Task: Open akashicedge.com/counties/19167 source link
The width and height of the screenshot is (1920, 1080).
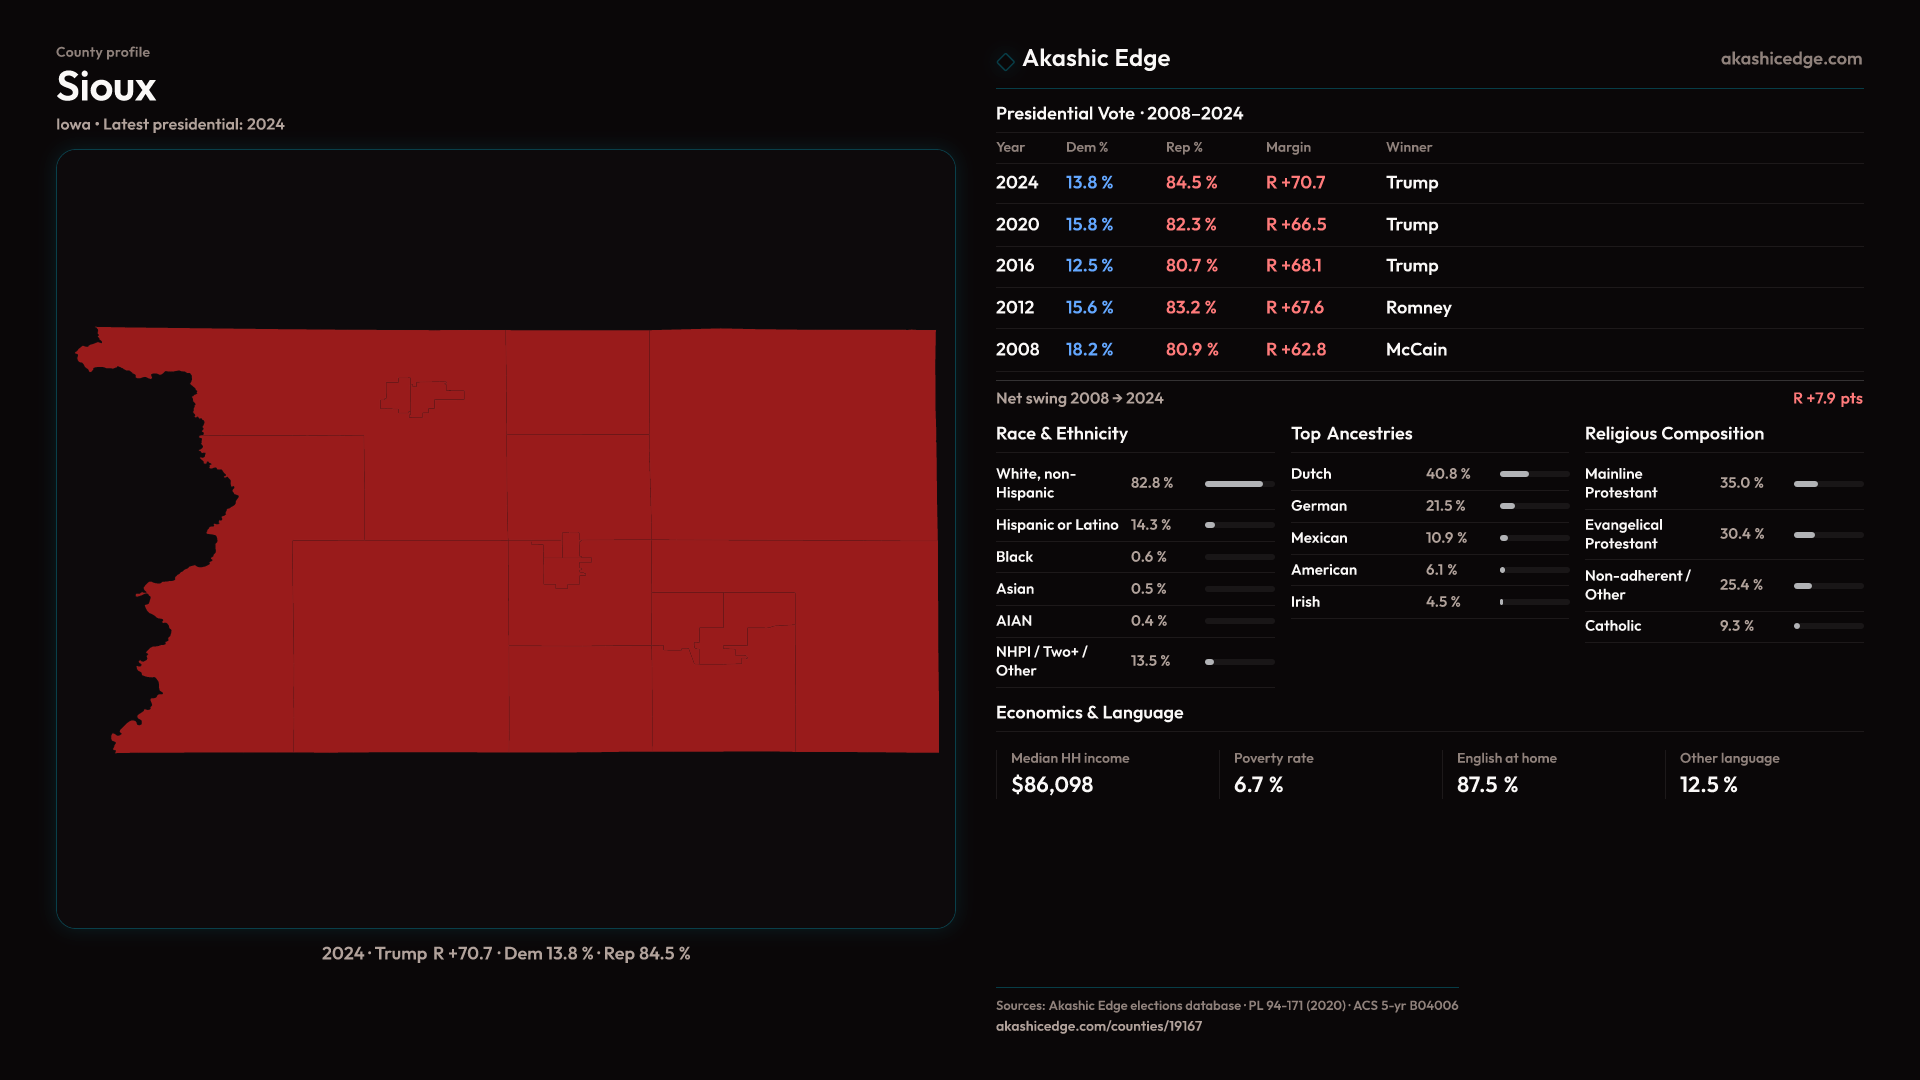Action: (1098, 1026)
